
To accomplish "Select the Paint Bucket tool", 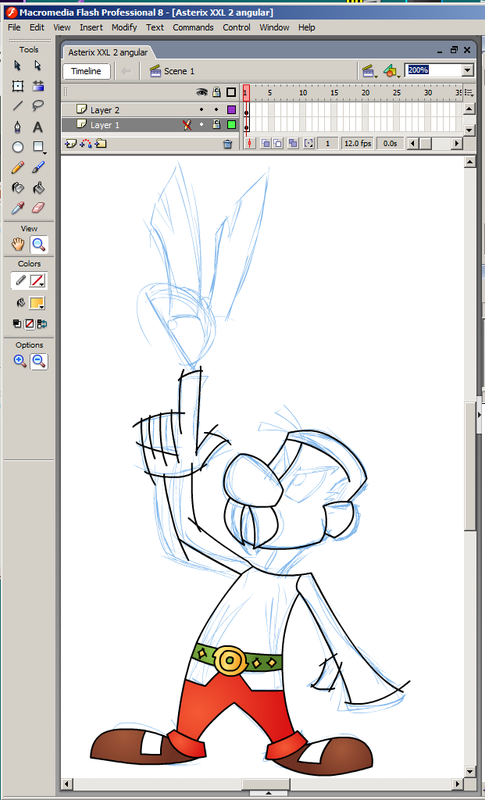I will pos(38,188).
